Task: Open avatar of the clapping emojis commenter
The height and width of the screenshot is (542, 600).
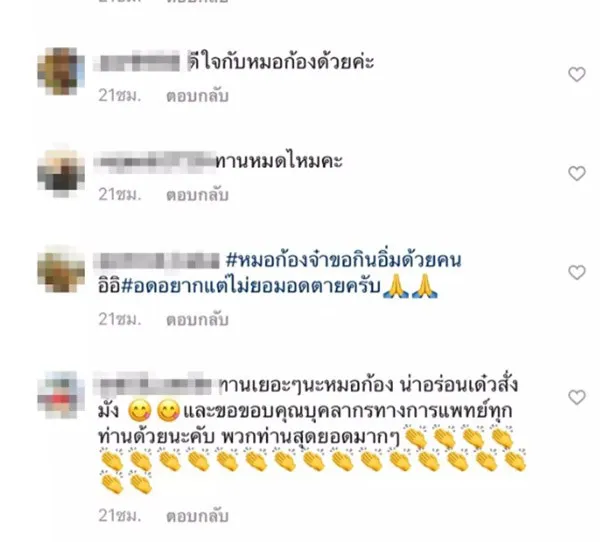Action: 61,395
